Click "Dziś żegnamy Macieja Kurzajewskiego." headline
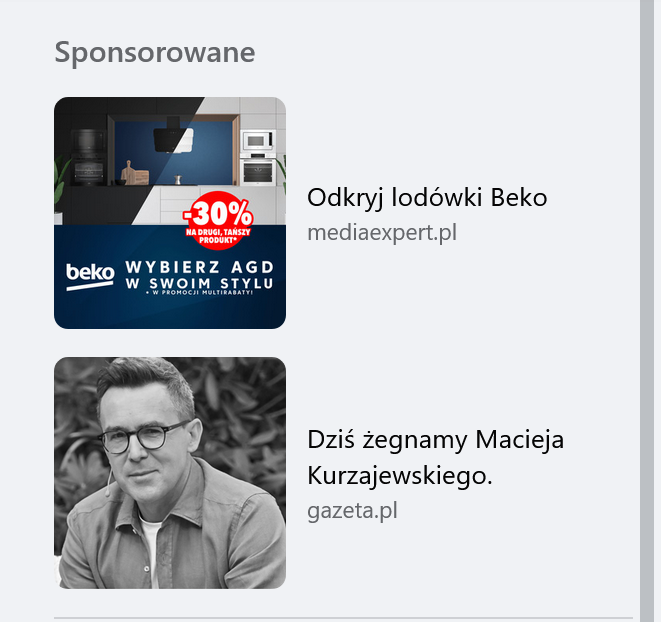The image size is (661, 622). [x=435, y=458]
